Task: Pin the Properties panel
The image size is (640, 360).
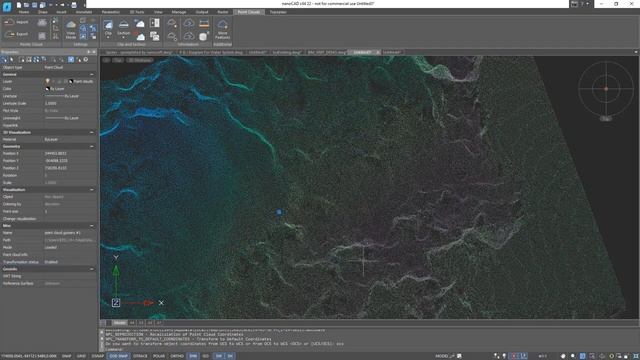Action: click(89, 52)
